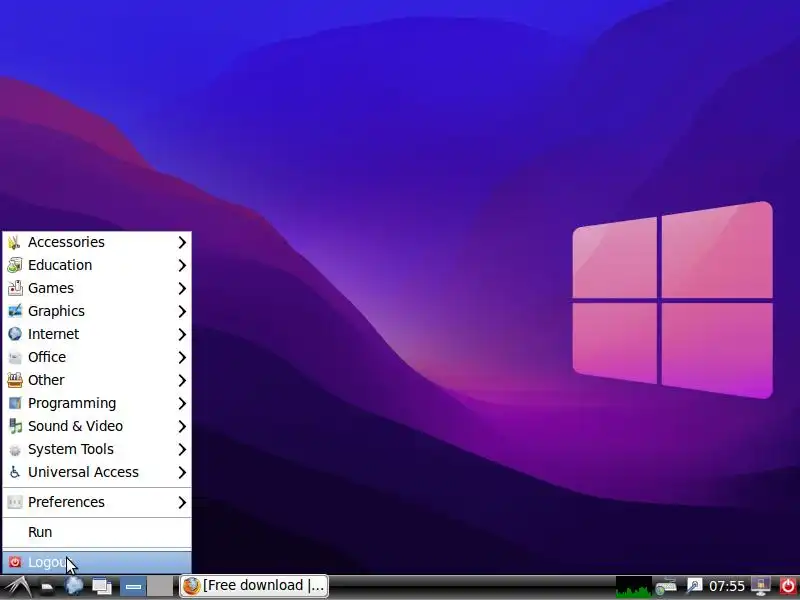This screenshot has width=800, height=600.
Task: Switch to the second workspace in pager
Action: coord(160,587)
